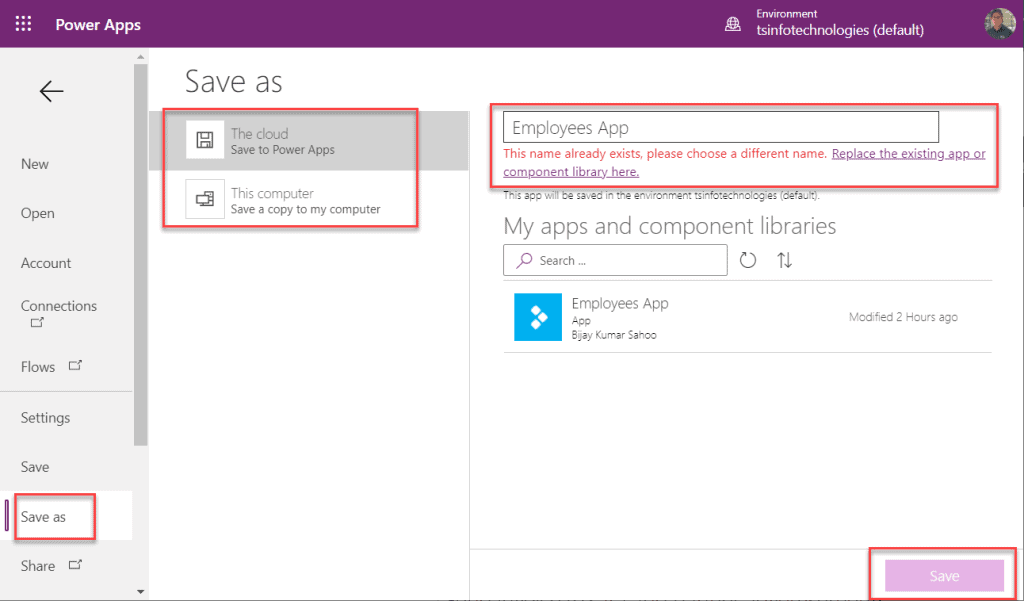Open Settings in the side menu

[x=45, y=417]
